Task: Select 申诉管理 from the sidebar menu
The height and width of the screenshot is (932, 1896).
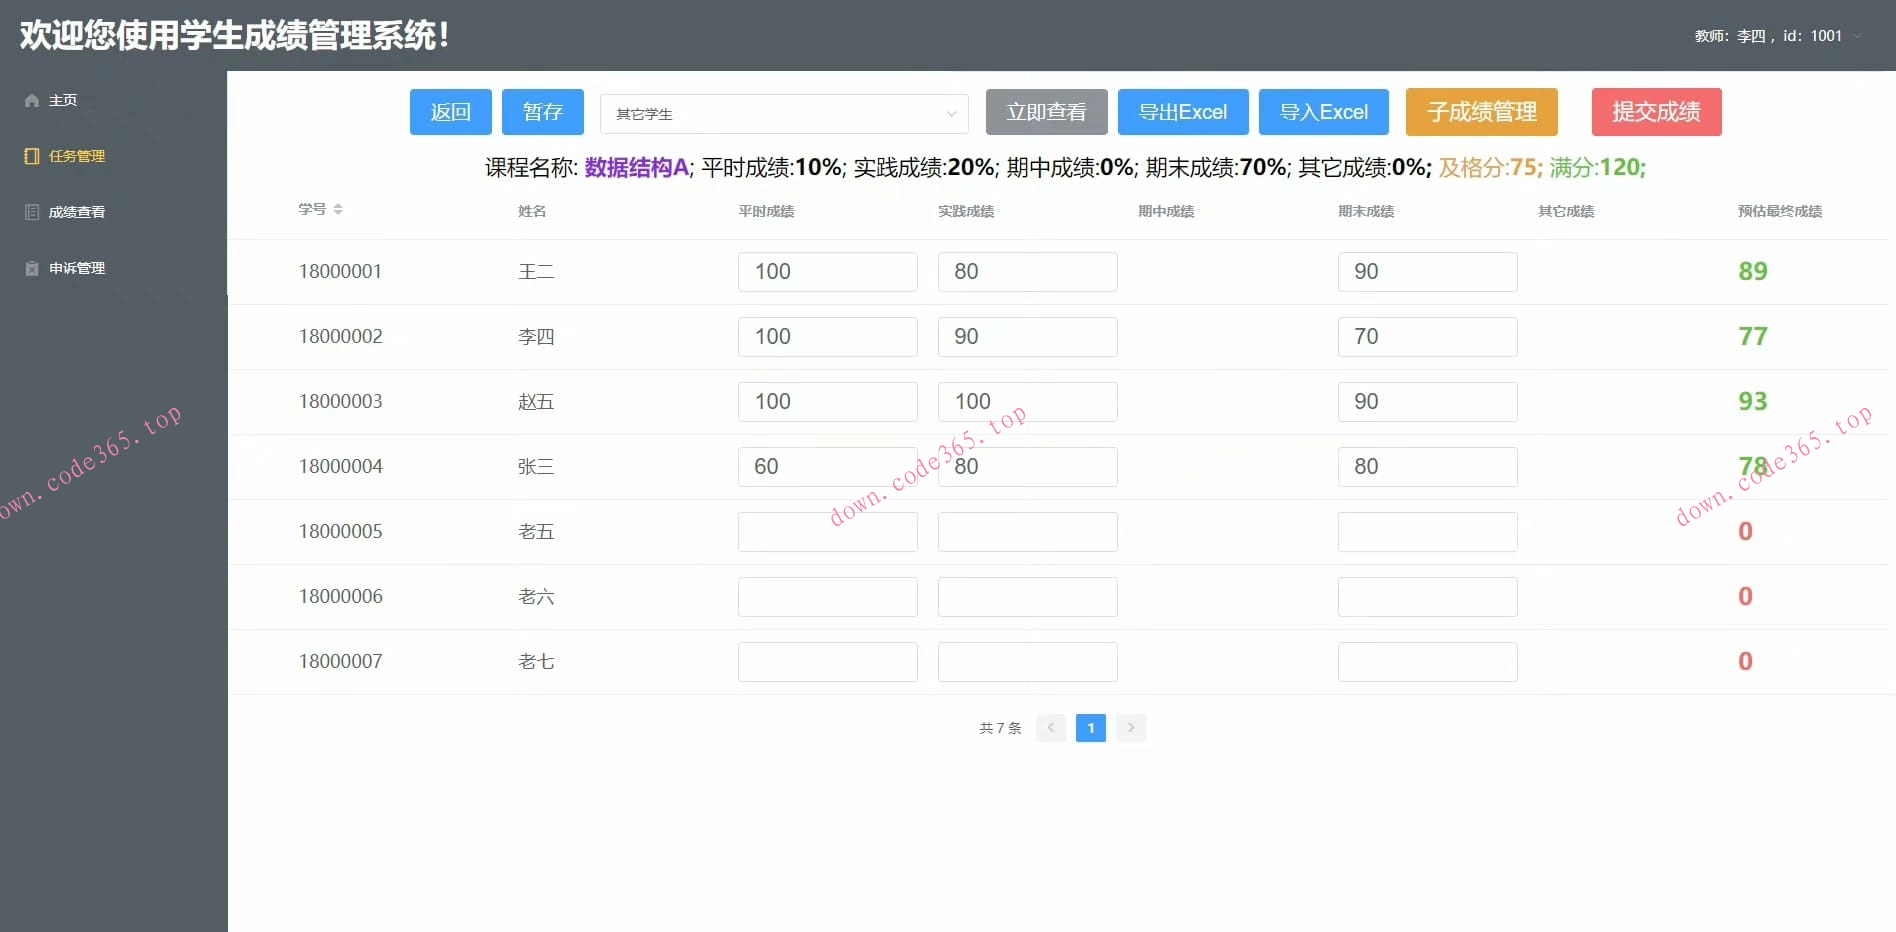Action: coord(76,267)
